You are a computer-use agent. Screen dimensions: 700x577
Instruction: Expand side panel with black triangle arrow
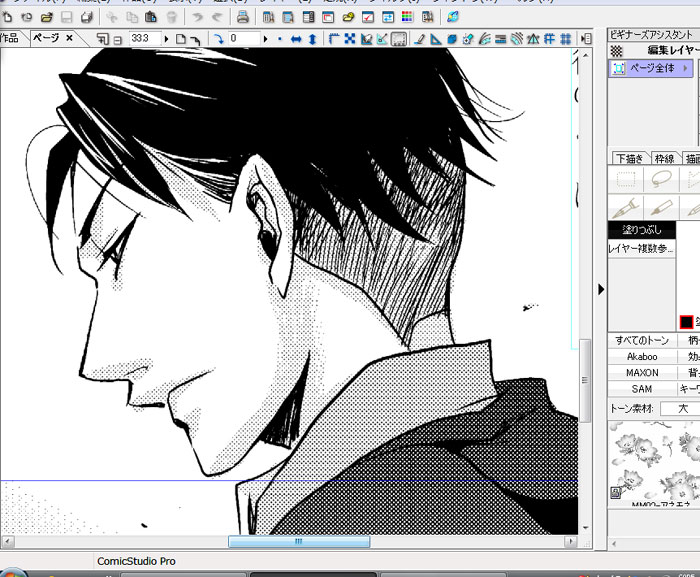pos(601,289)
